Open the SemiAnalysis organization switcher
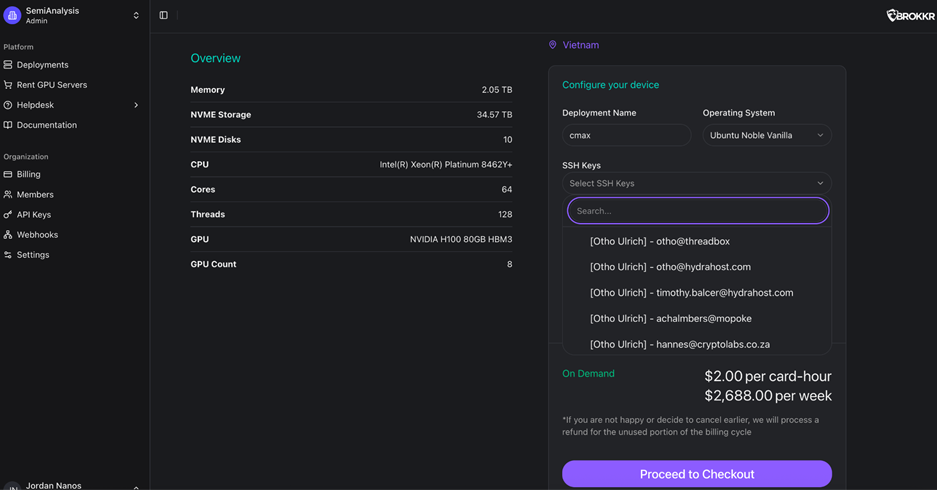 [x=74, y=15]
